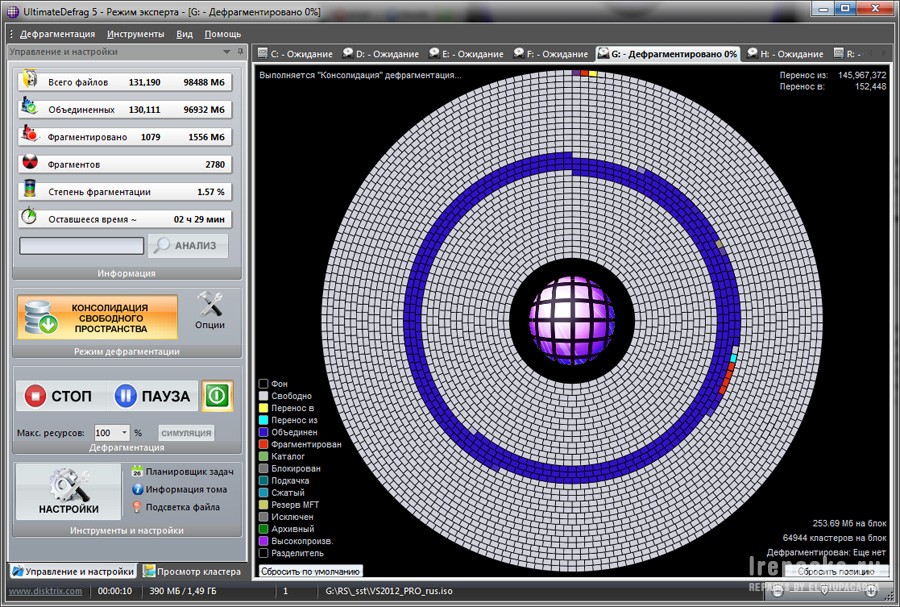Click the purple Высокопроизв. legend swatch
900x607 pixels.
(x=263, y=540)
